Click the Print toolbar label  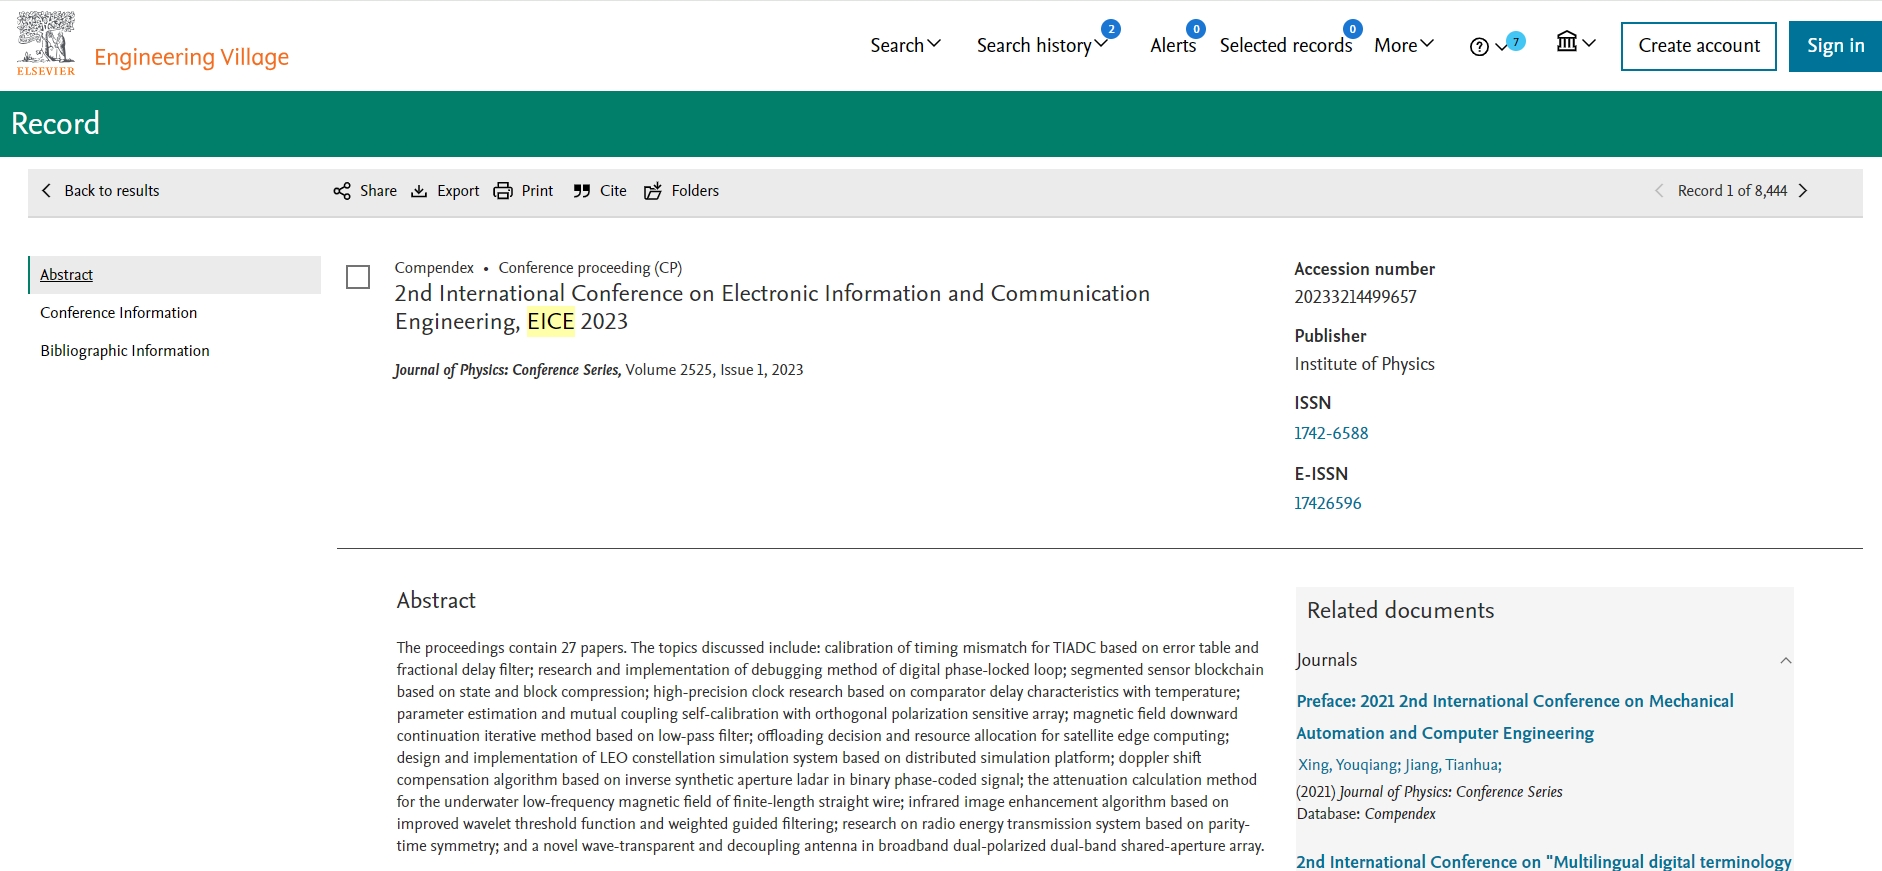(537, 191)
